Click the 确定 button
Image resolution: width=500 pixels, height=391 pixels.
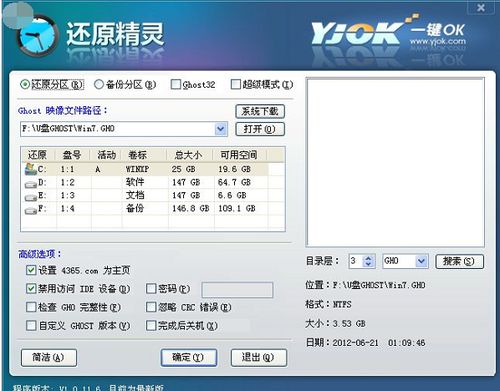click(x=189, y=358)
